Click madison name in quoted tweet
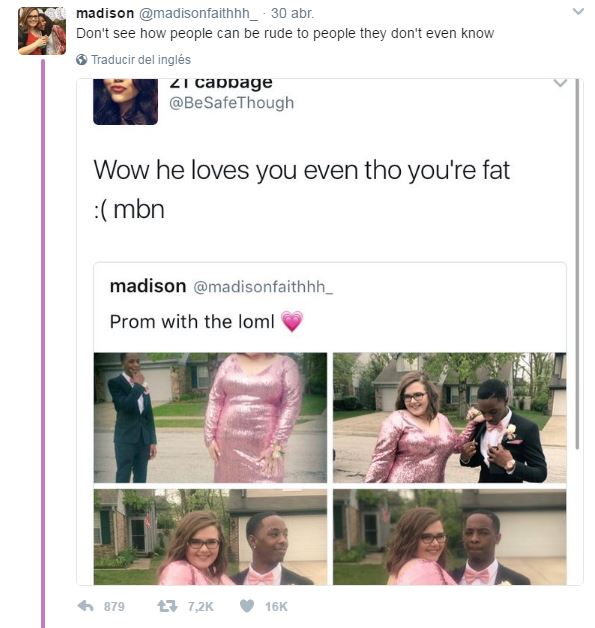The height and width of the screenshot is (628, 595). coord(148,286)
